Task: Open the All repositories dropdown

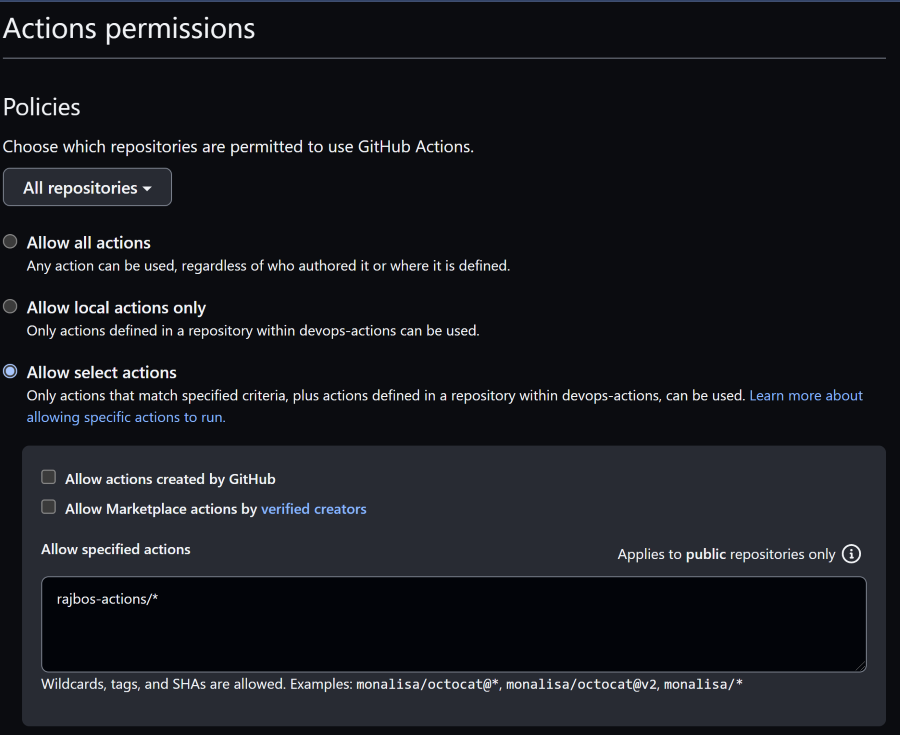Action: (x=87, y=187)
